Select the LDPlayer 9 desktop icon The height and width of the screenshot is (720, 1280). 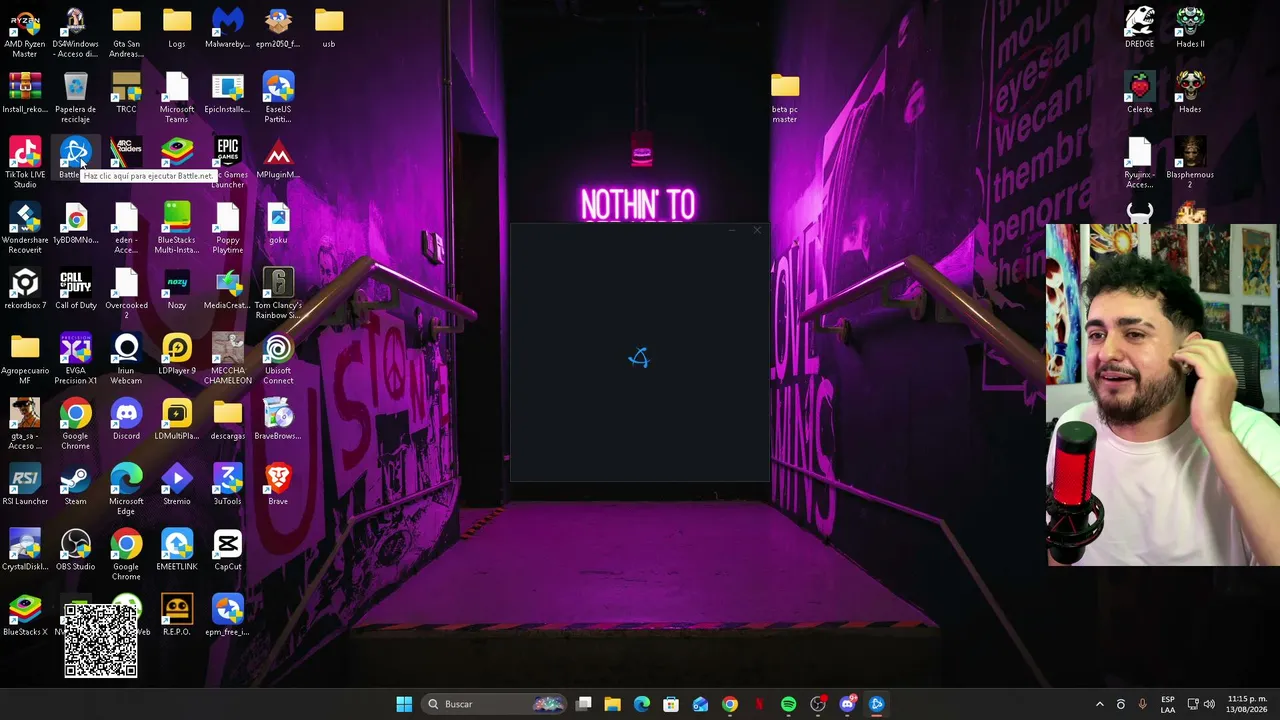(177, 354)
